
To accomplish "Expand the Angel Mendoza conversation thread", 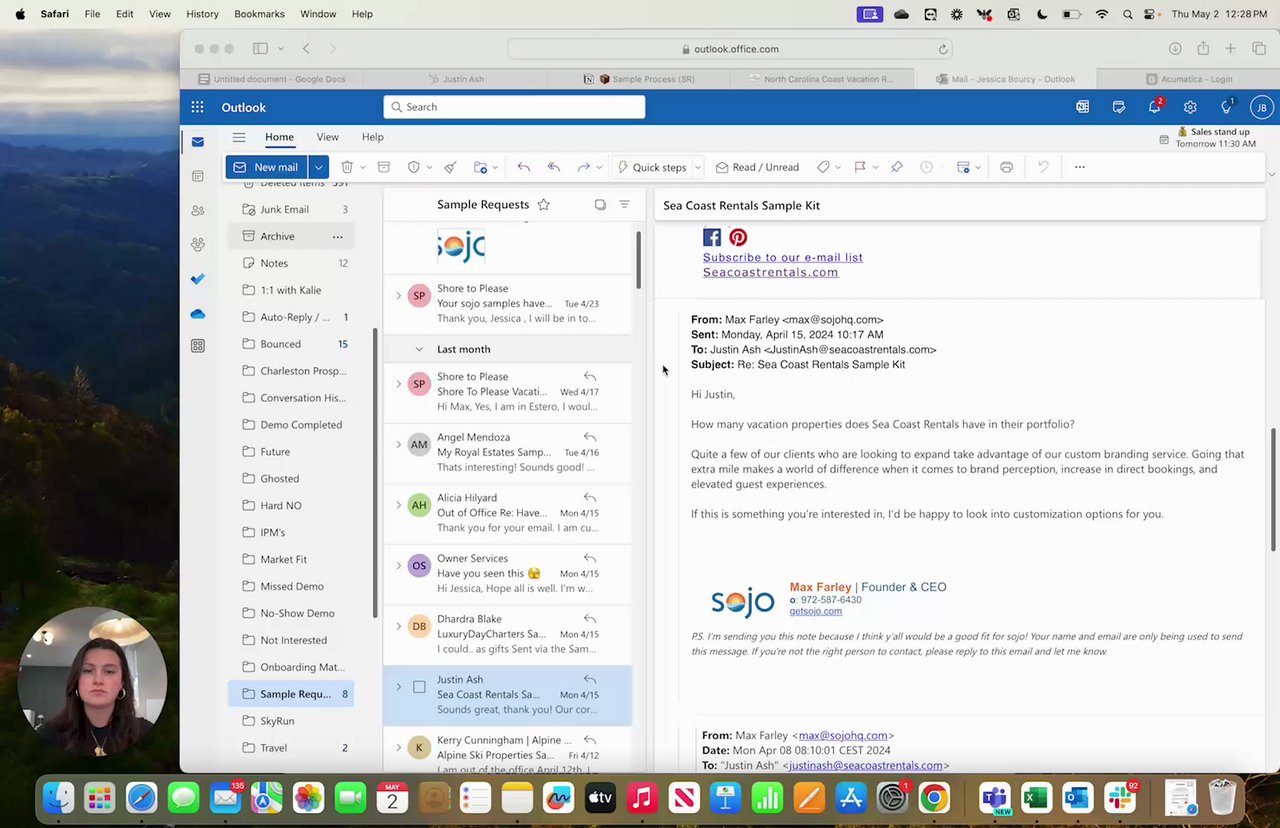I will coord(398,444).
